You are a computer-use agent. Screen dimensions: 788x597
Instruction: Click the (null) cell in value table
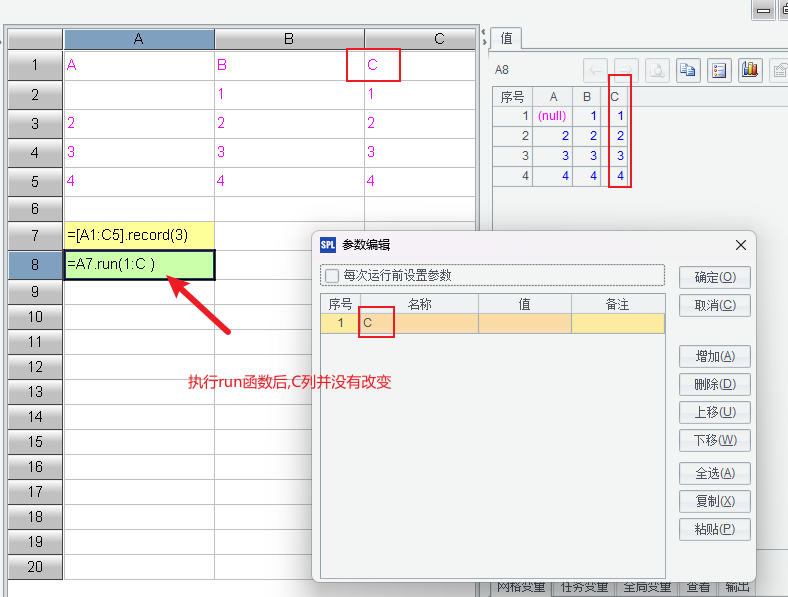(552, 116)
